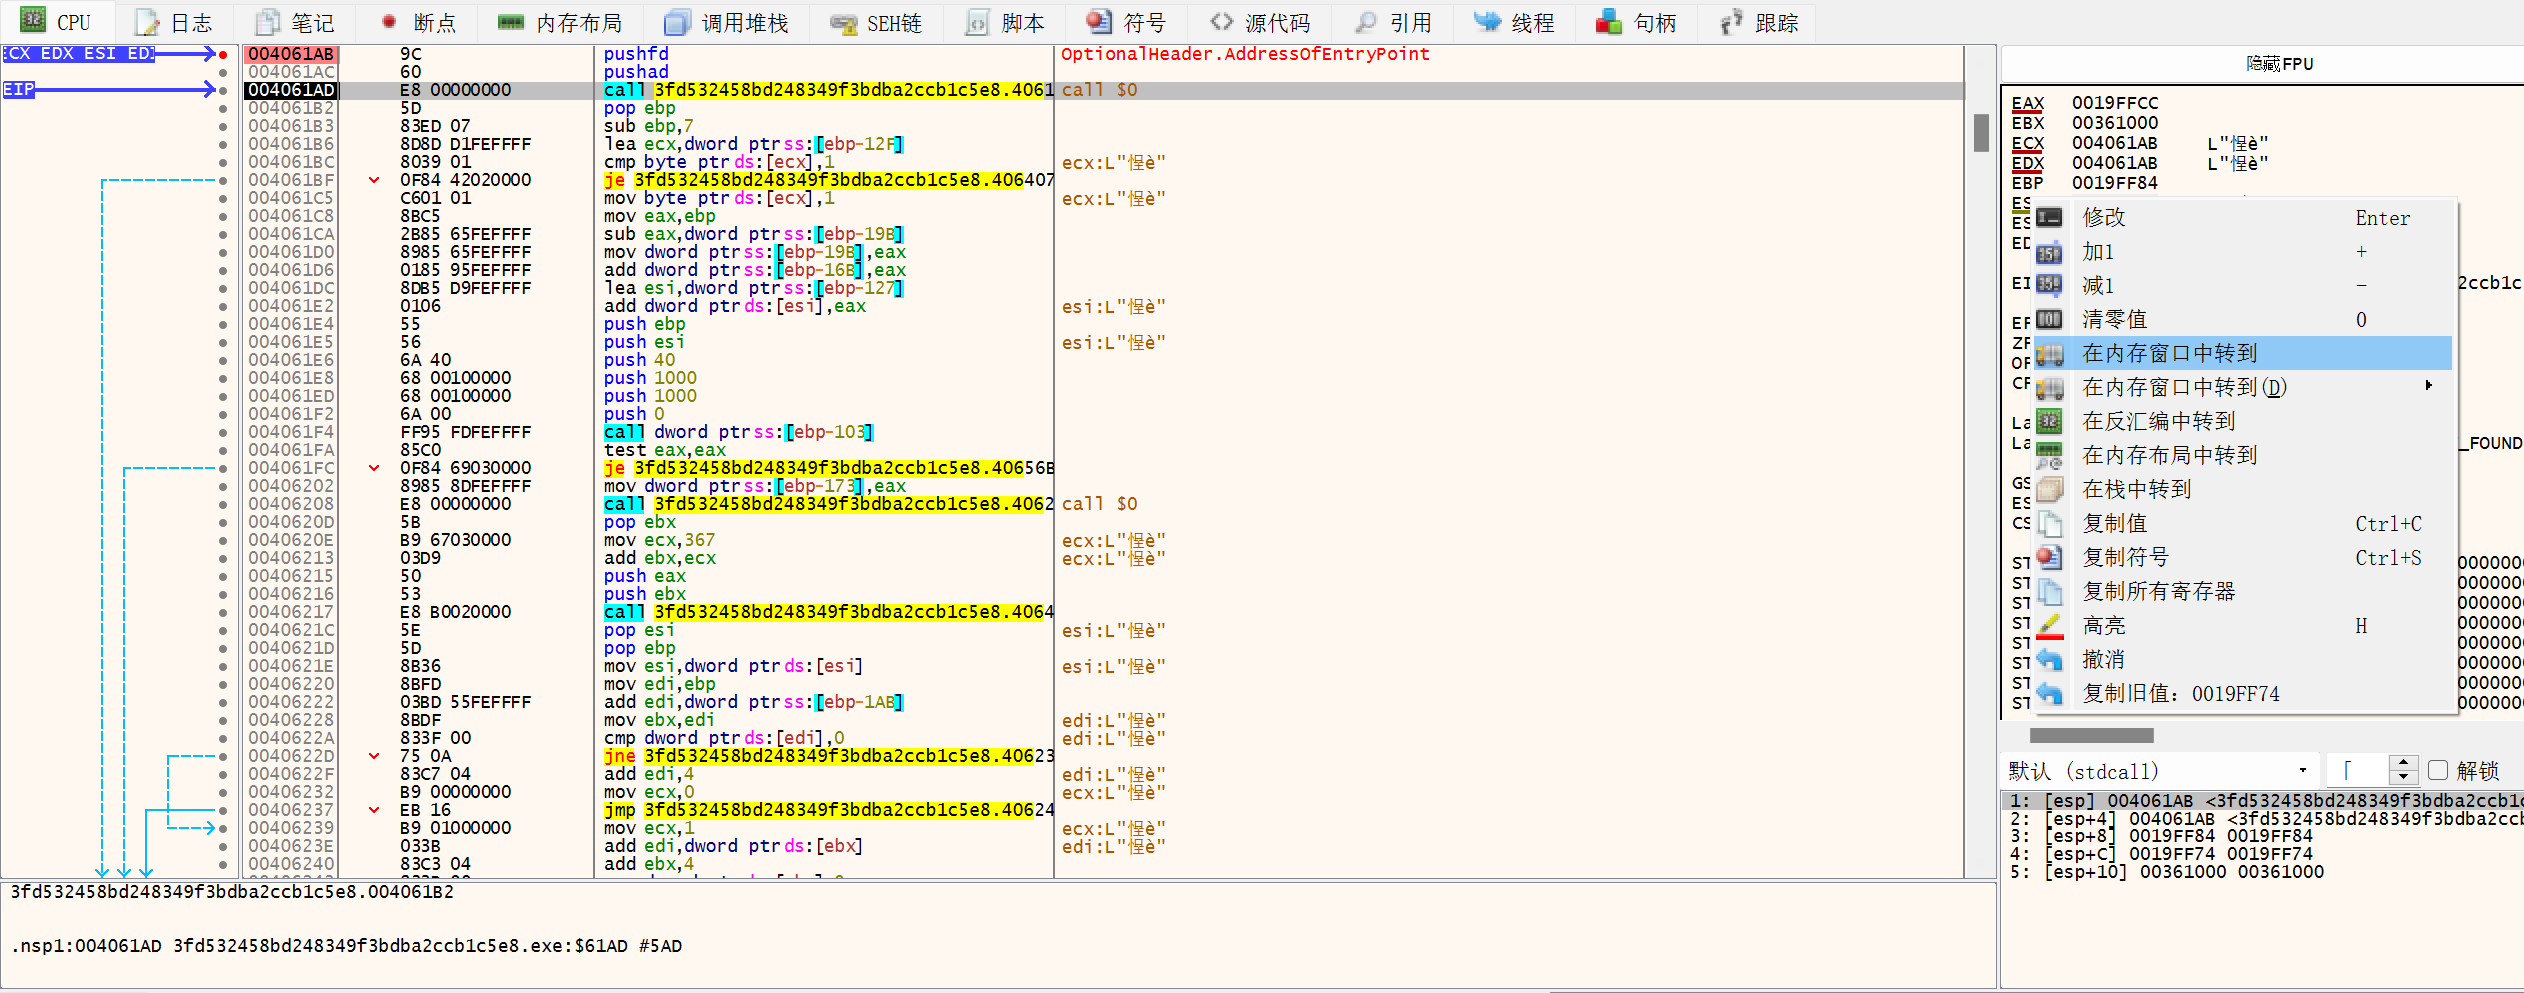Click the EBX register value 00361000

tap(2114, 123)
